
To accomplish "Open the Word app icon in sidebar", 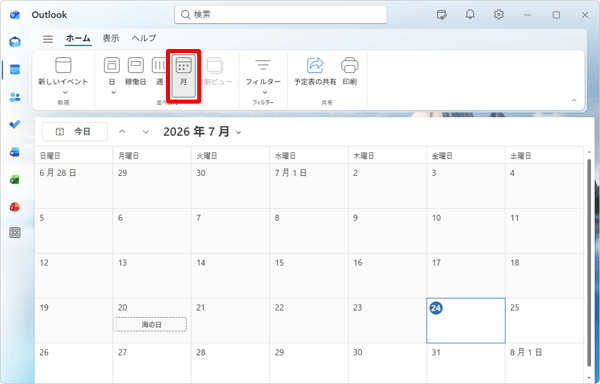I will (x=15, y=152).
